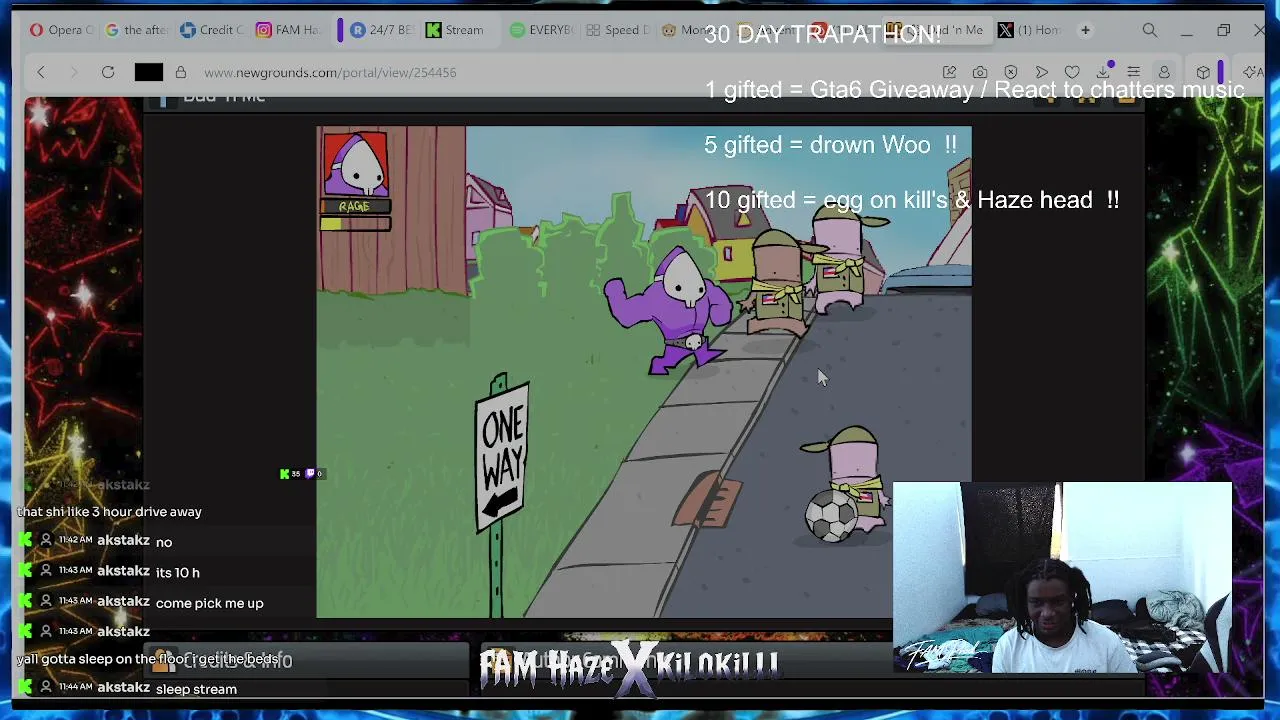Click chat message 'its 10 h'
1280x720 pixels.
click(178, 572)
